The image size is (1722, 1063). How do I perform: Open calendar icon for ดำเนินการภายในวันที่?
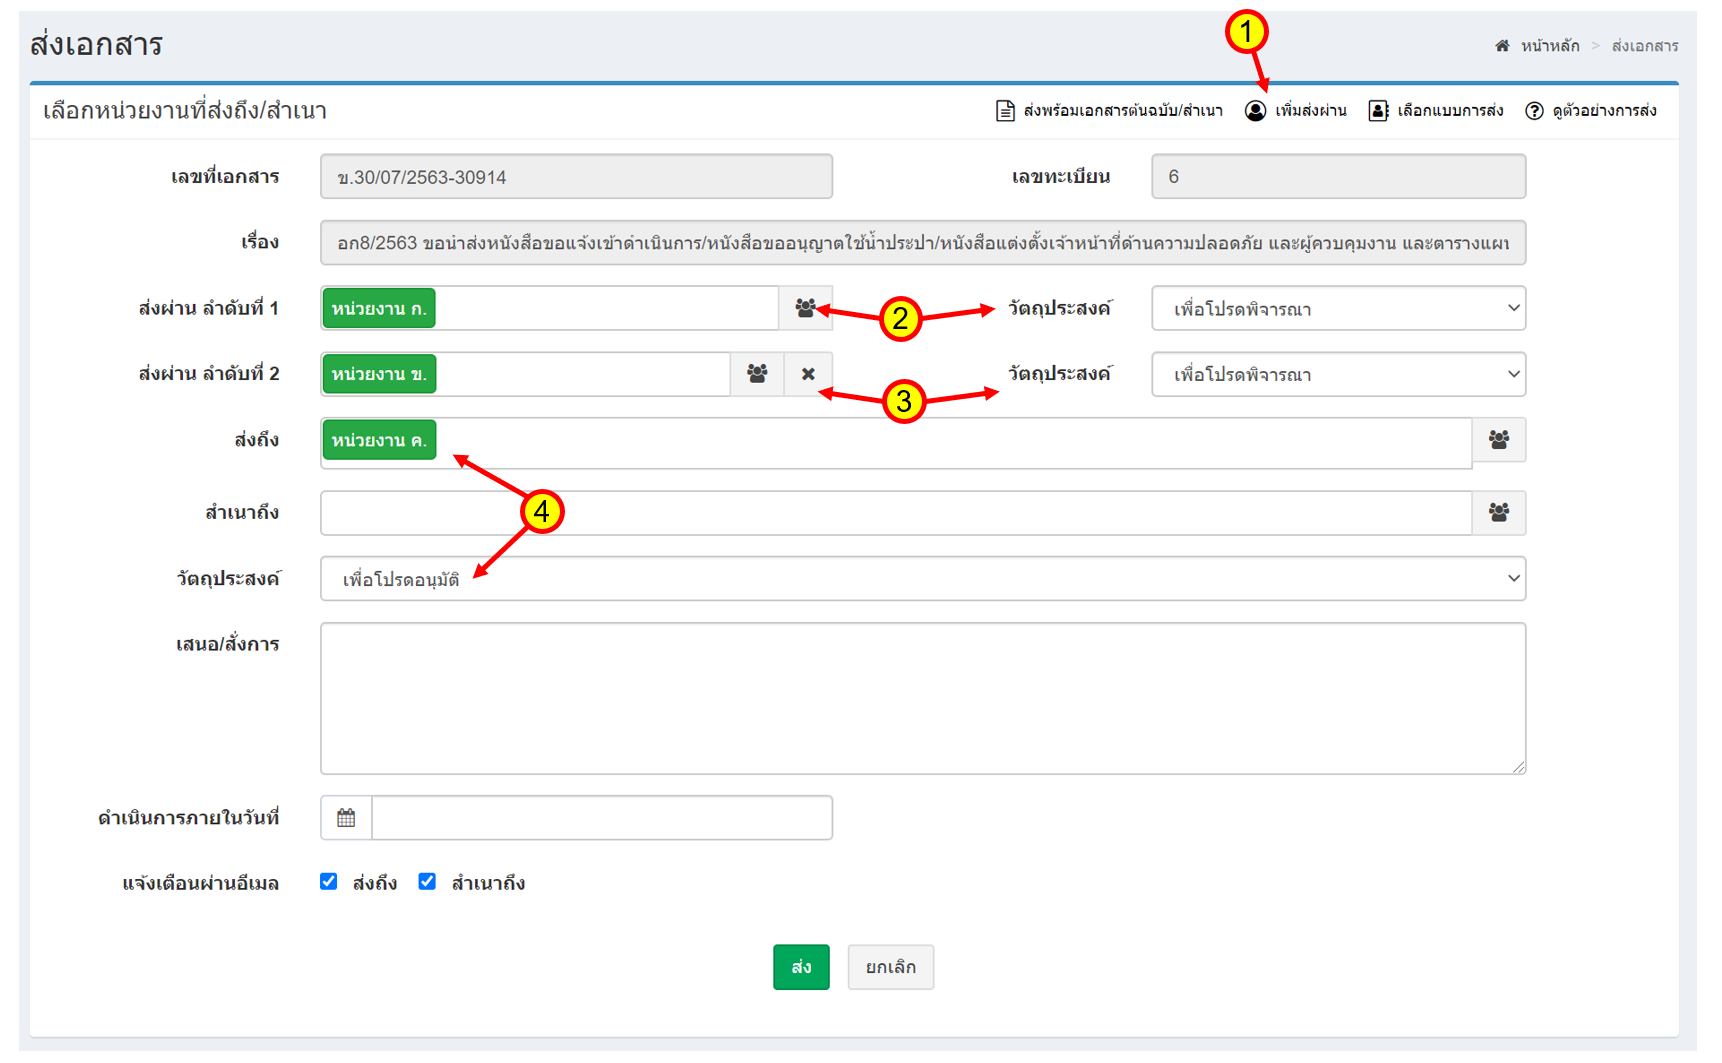[346, 818]
